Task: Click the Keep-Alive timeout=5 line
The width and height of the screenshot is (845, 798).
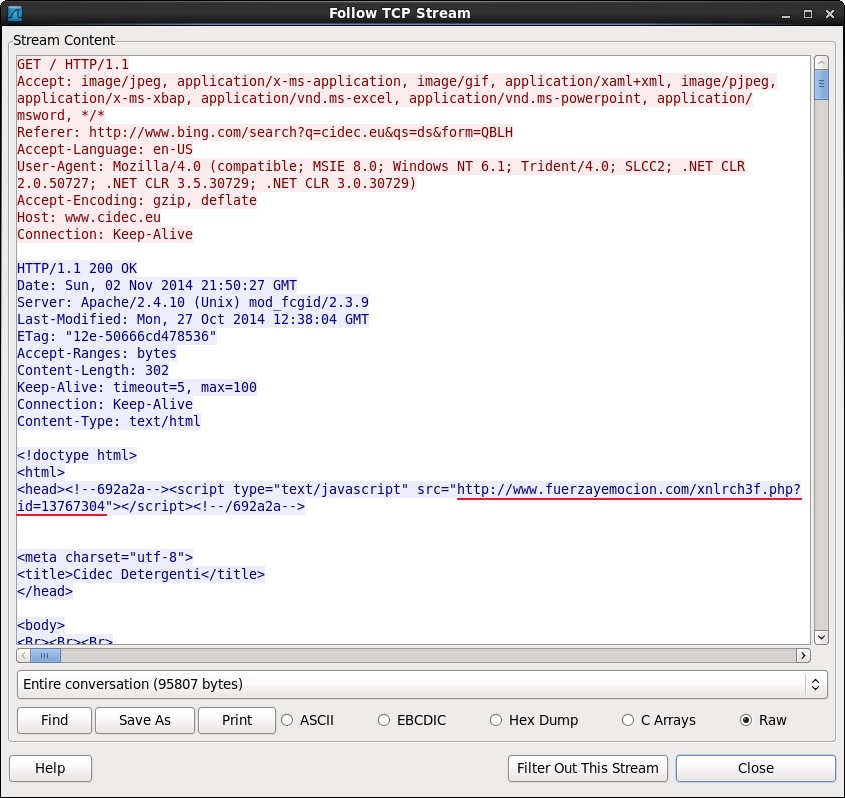Action: pyautogui.click(x=137, y=387)
